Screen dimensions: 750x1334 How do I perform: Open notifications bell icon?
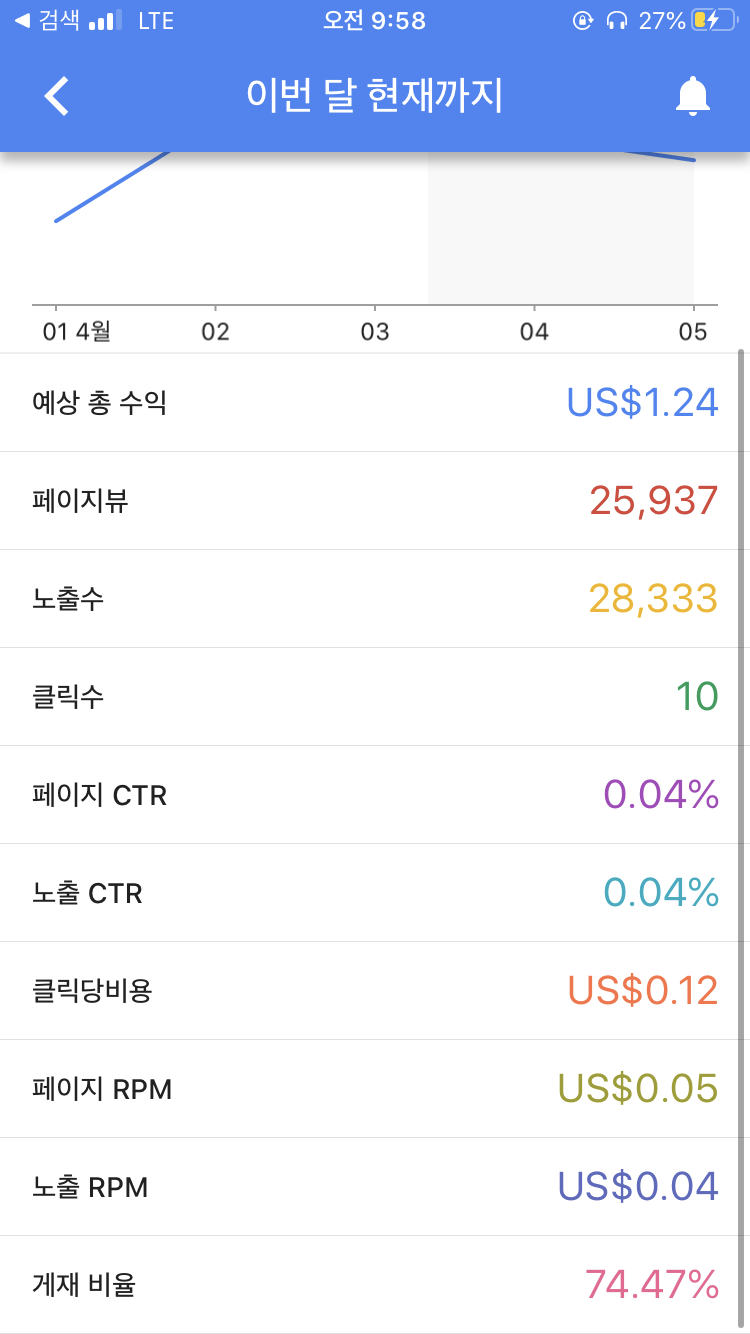point(692,96)
